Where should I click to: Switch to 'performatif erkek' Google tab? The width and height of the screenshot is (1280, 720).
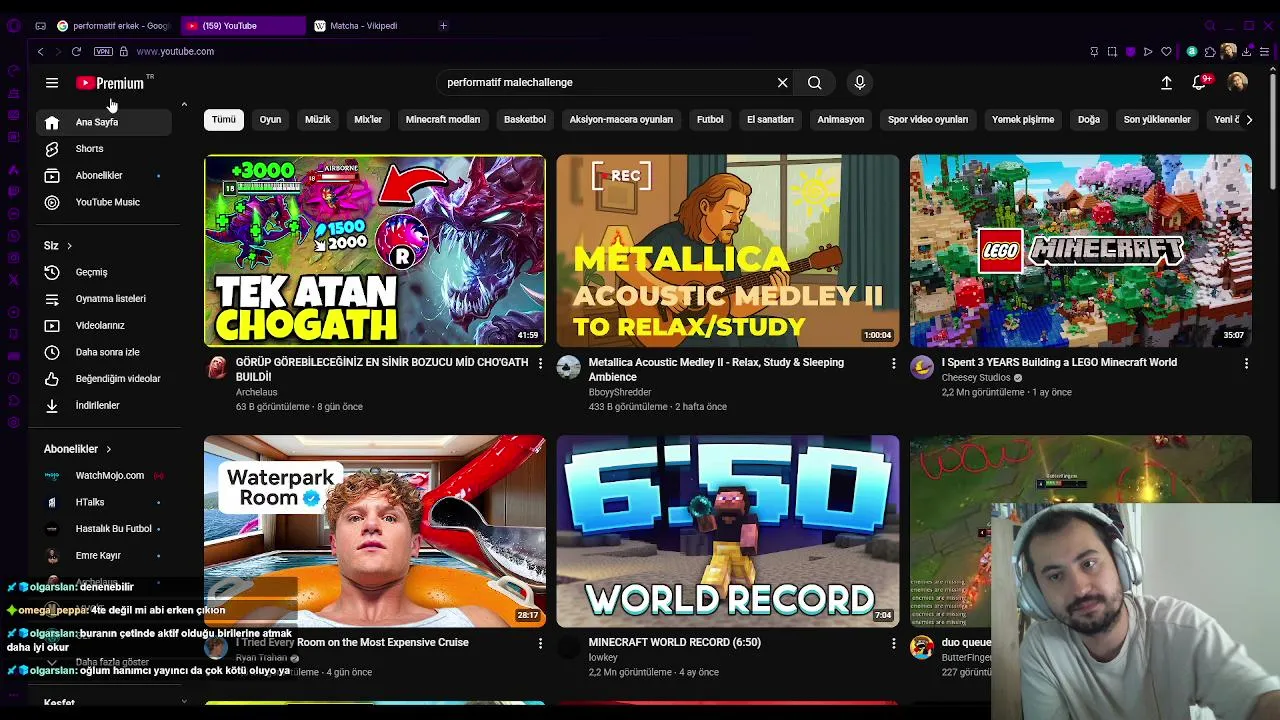pos(113,25)
